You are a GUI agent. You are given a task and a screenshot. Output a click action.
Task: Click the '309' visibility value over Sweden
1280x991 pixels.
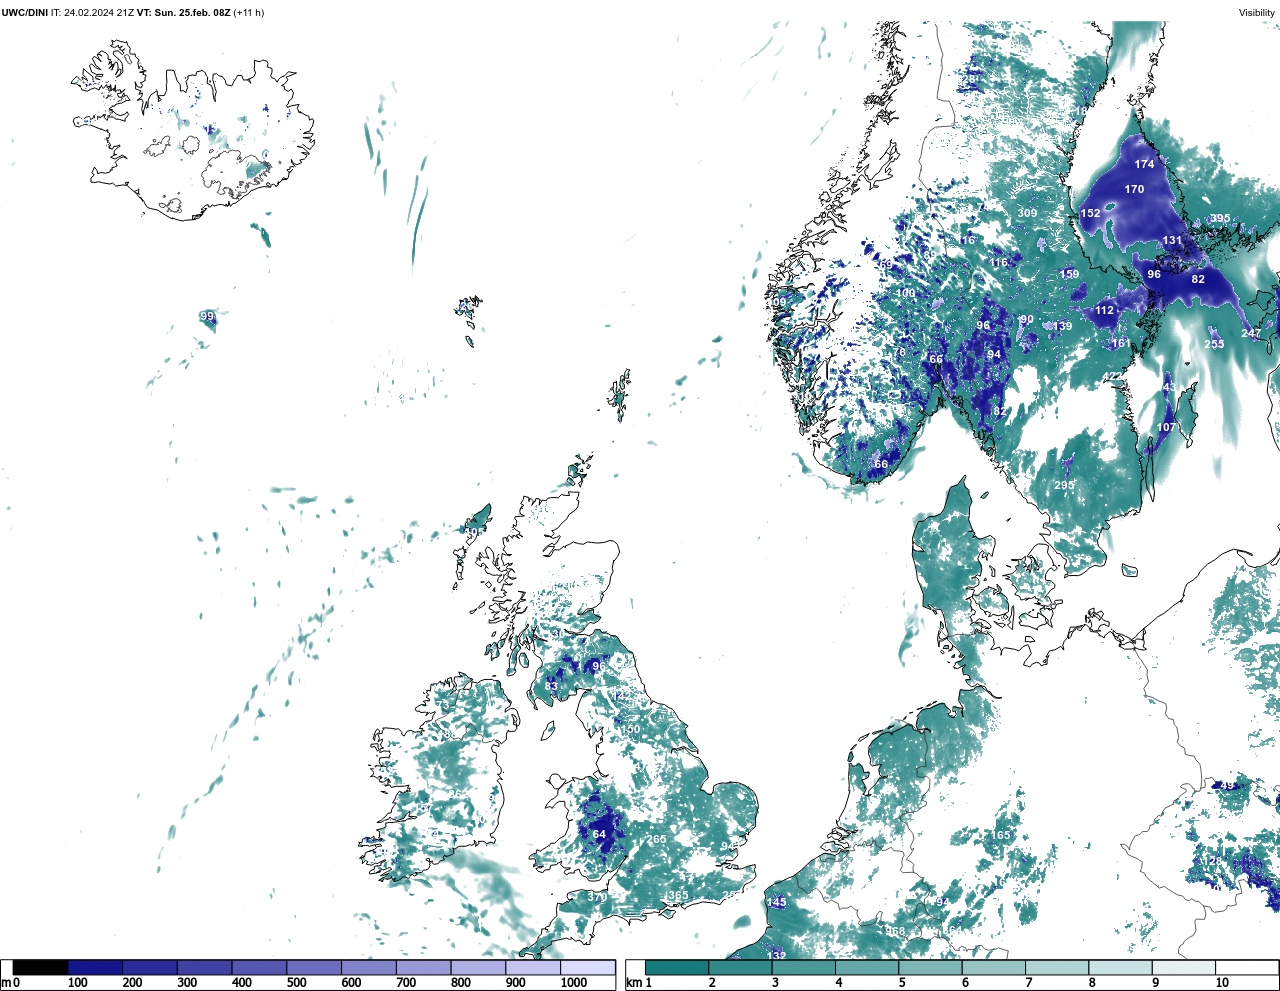point(1027,213)
